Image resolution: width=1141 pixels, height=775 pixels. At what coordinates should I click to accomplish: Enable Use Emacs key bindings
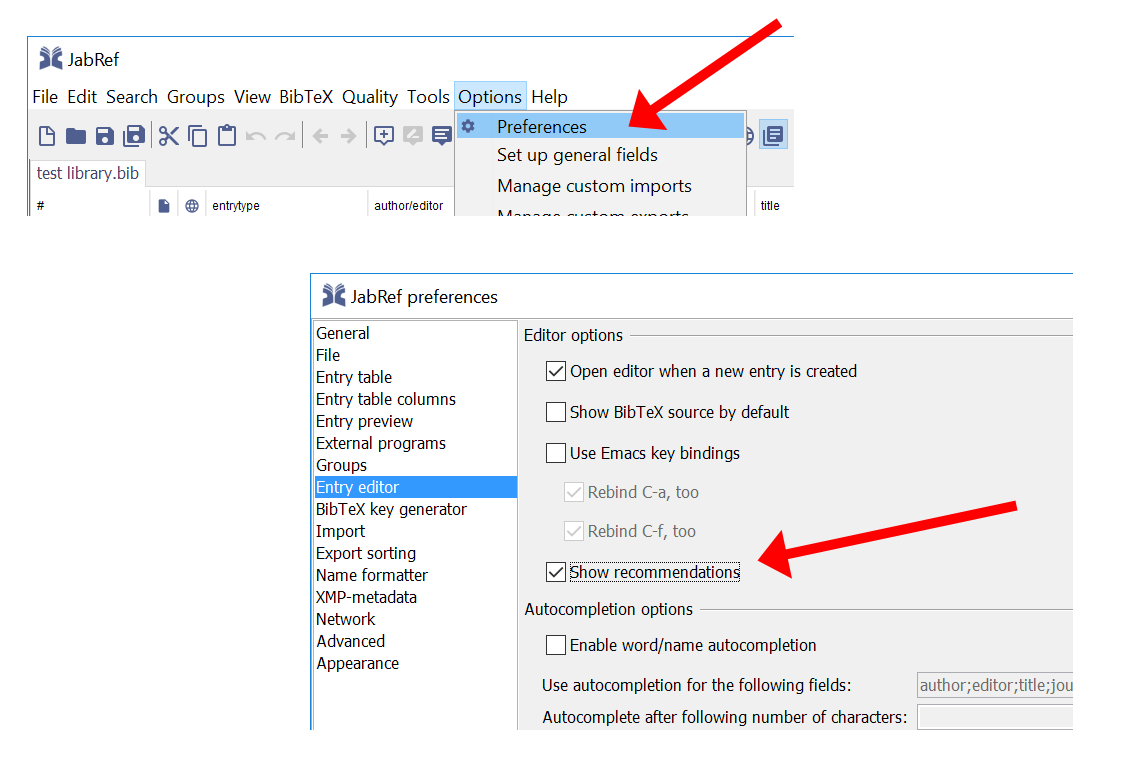pyautogui.click(x=555, y=453)
